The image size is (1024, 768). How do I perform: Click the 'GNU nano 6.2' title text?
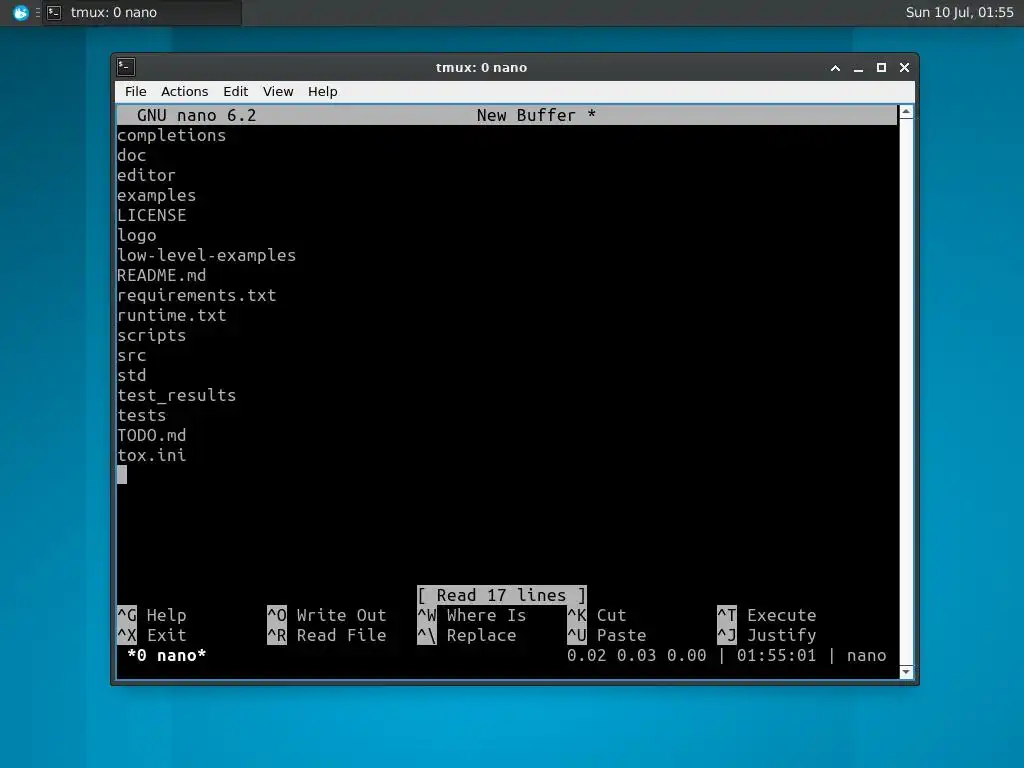[197, 116]
